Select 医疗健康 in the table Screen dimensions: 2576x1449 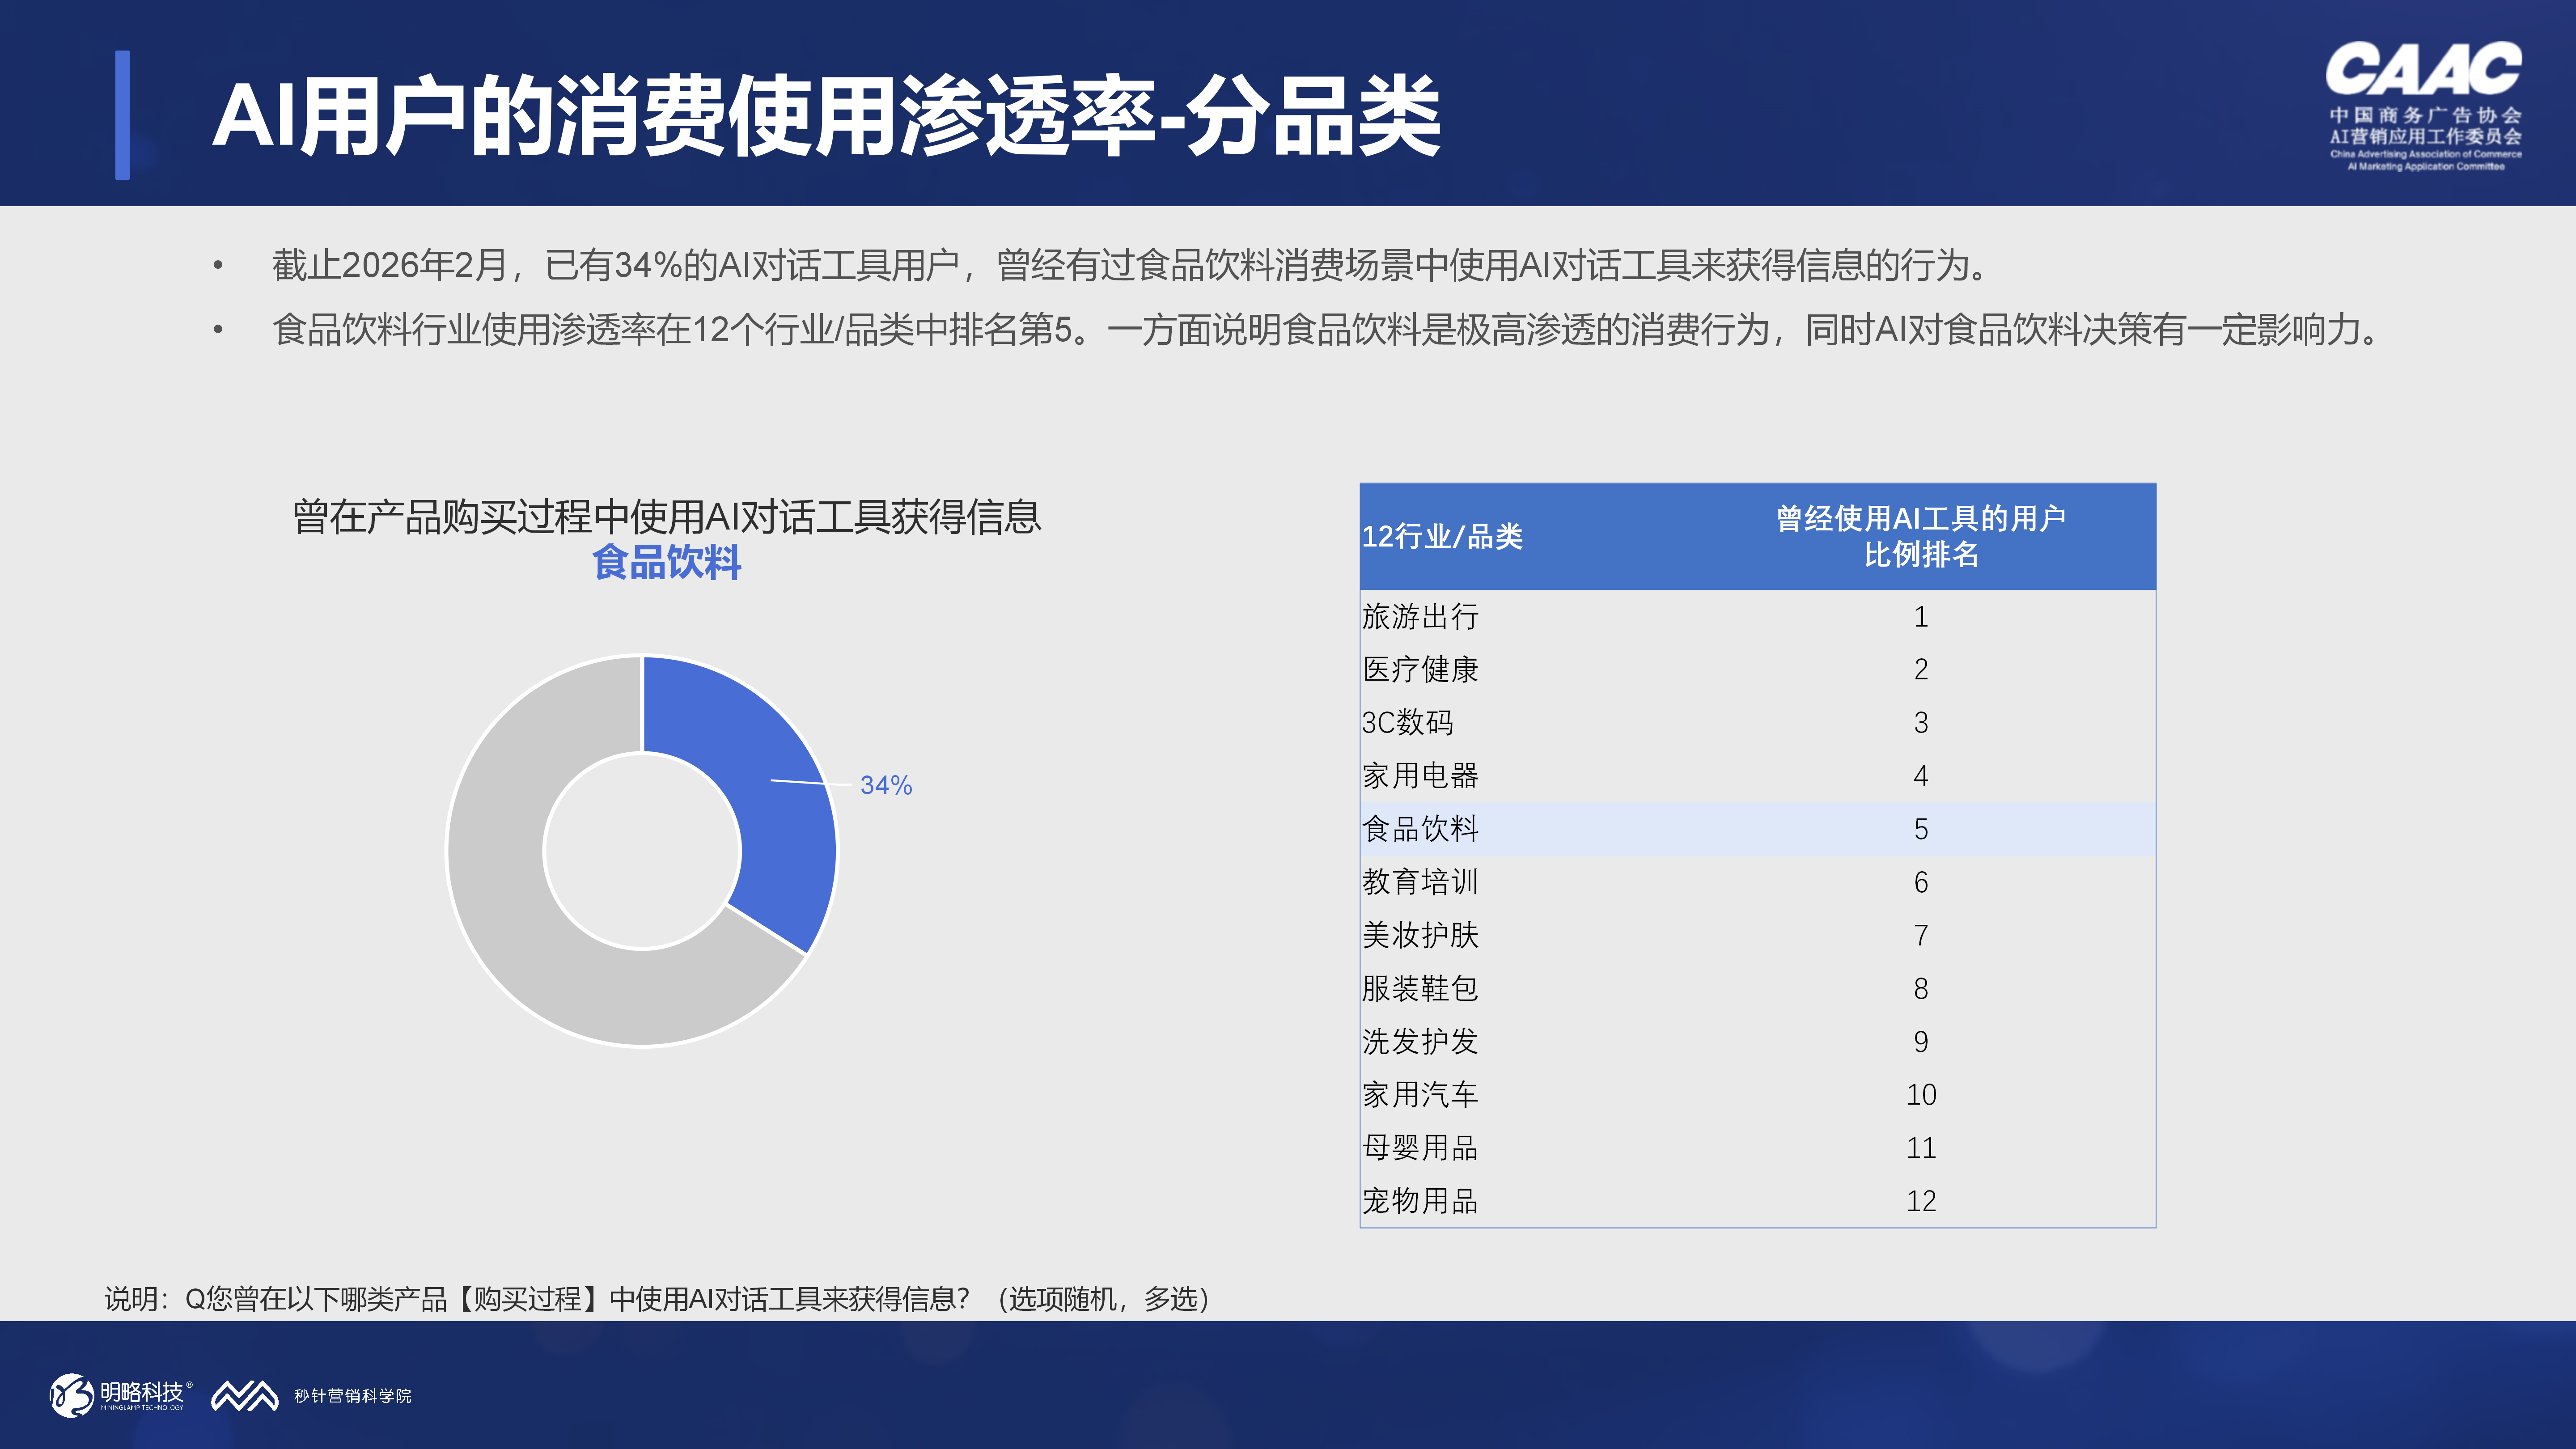click(x=1420, y=669)
